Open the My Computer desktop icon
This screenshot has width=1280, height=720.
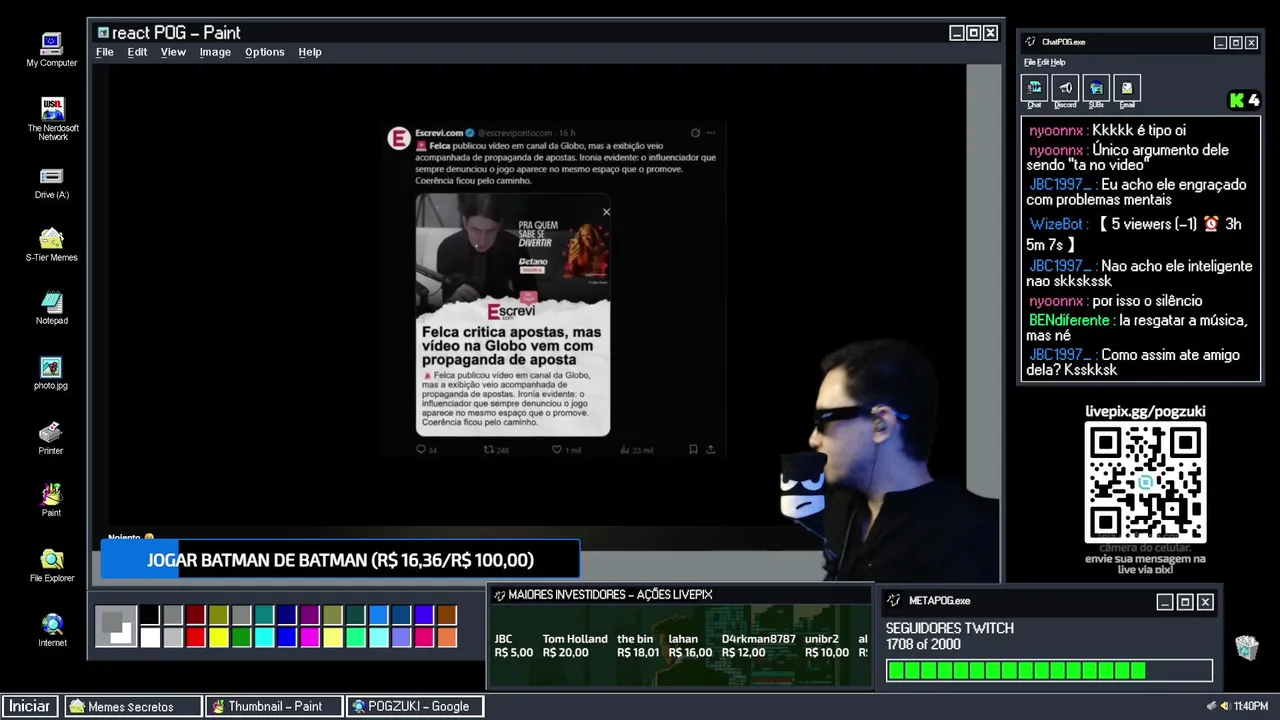(x=51, y=49)
